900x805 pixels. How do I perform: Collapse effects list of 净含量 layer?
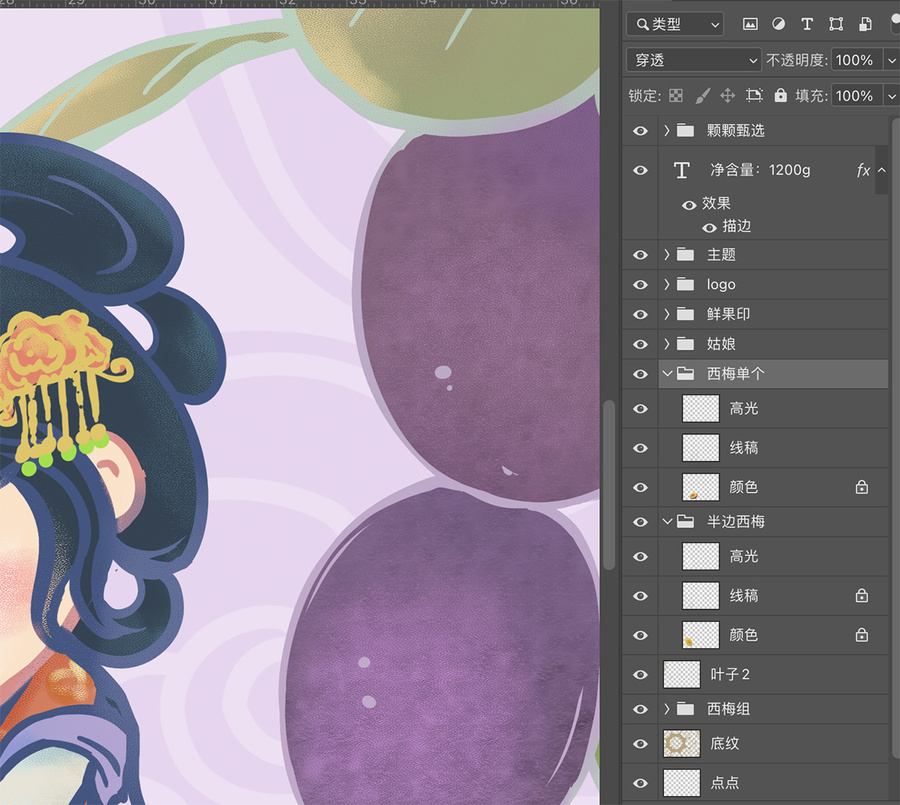coord(882,170)
